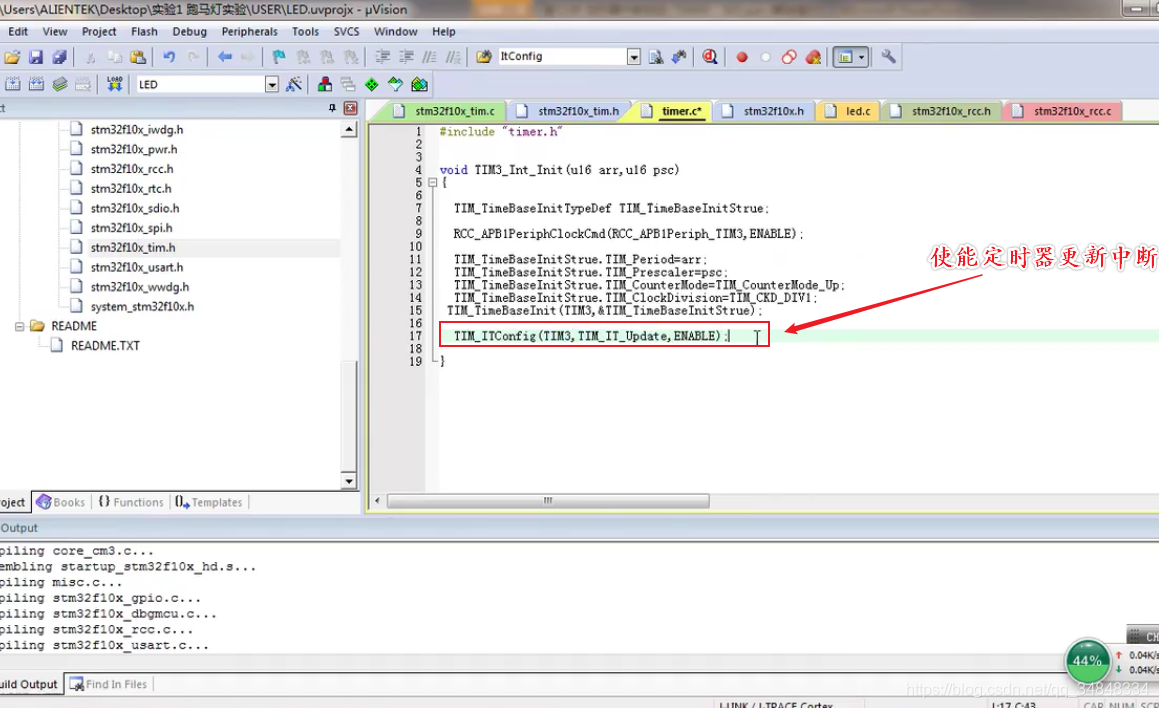Open the Debug menu
Image resolution: width=1159 pixels, height=708 pixels.
(x=189, y=32)
